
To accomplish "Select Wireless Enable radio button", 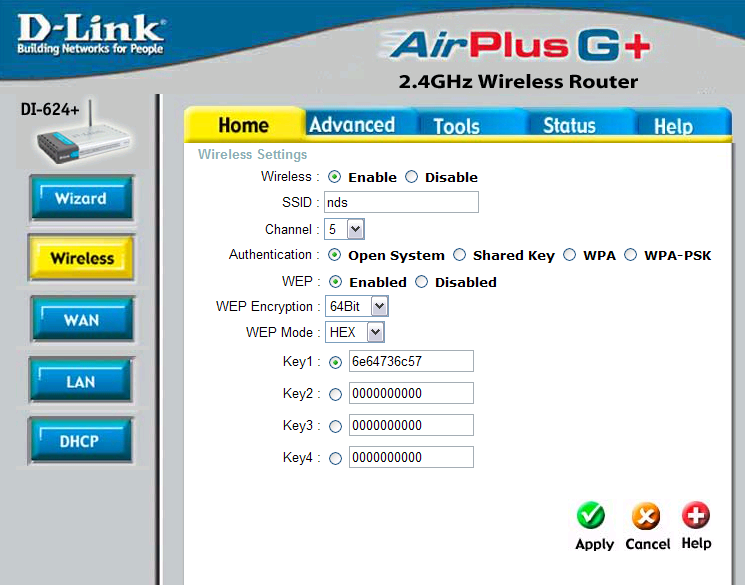I will [334, 177].
